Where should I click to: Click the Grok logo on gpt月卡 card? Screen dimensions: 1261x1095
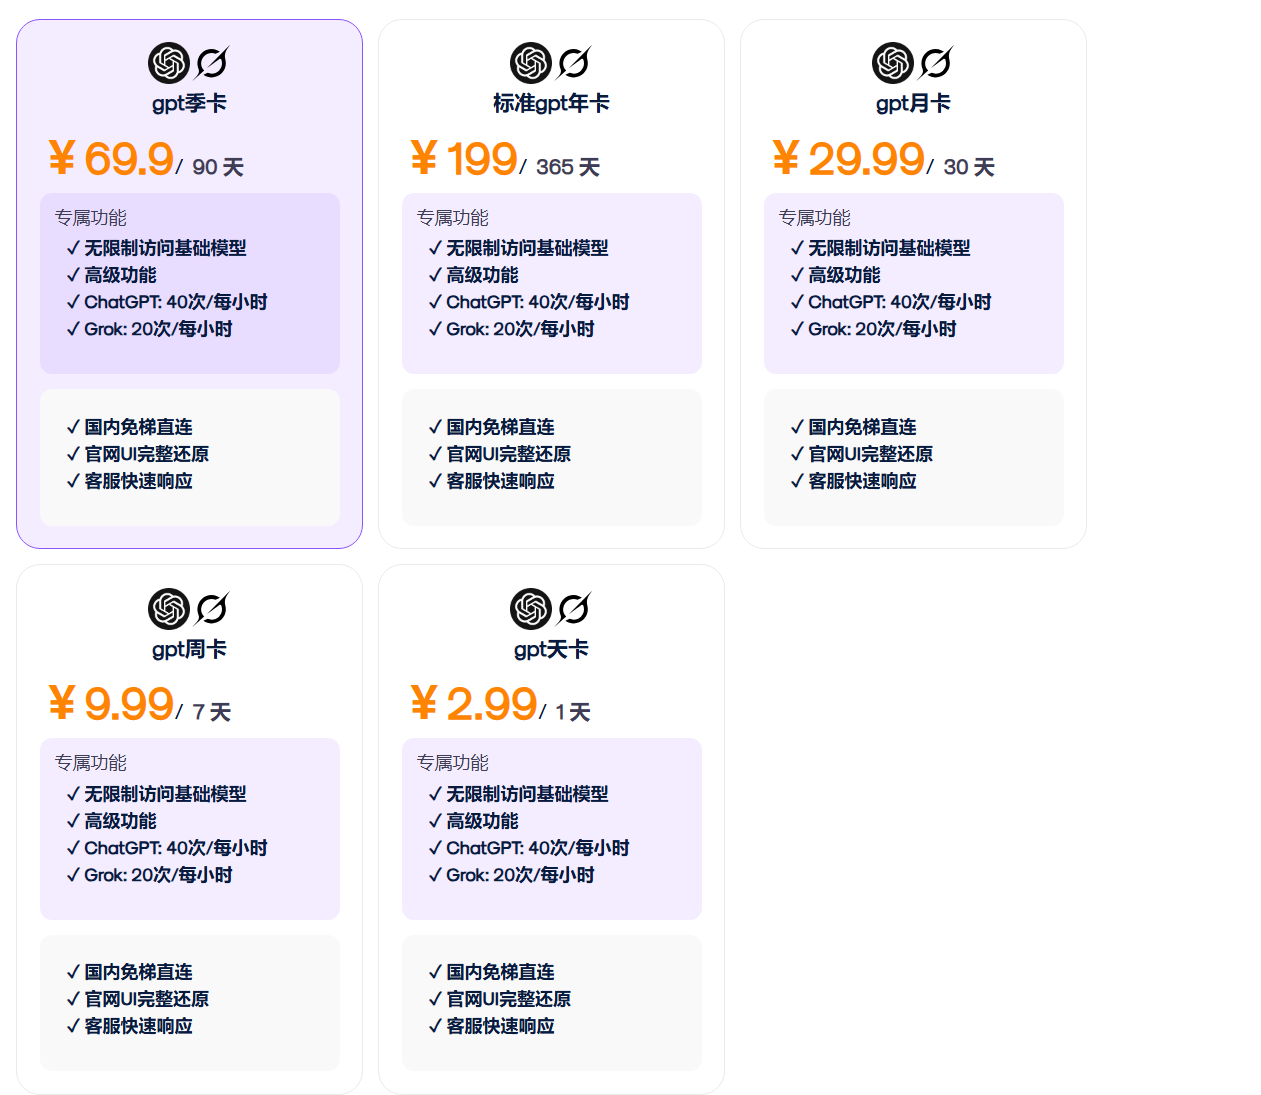click(936, 63)
